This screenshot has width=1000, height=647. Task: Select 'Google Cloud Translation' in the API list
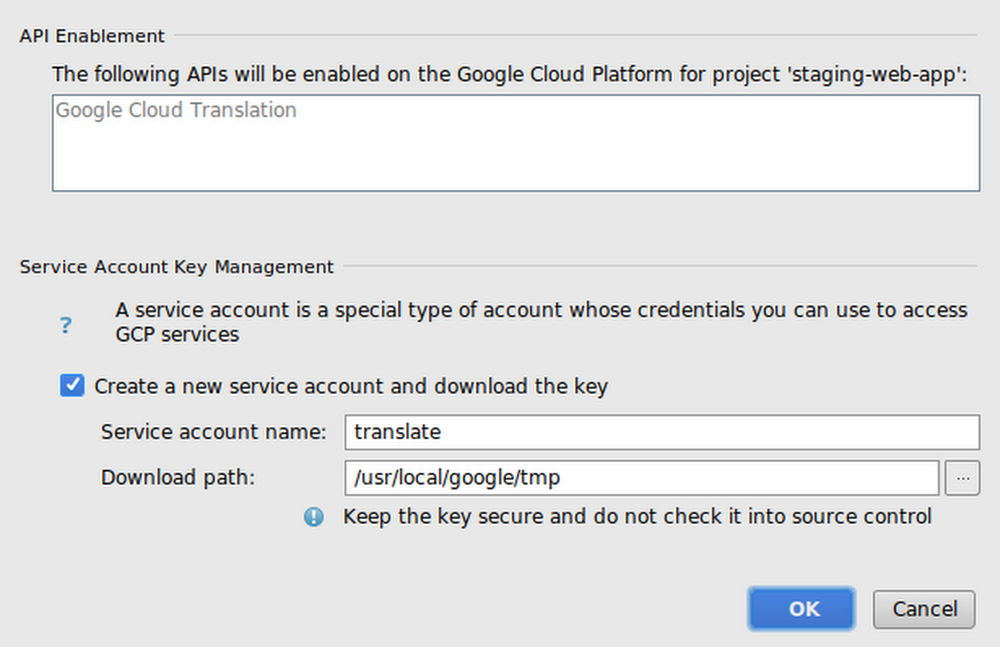[x=176, y=110]
